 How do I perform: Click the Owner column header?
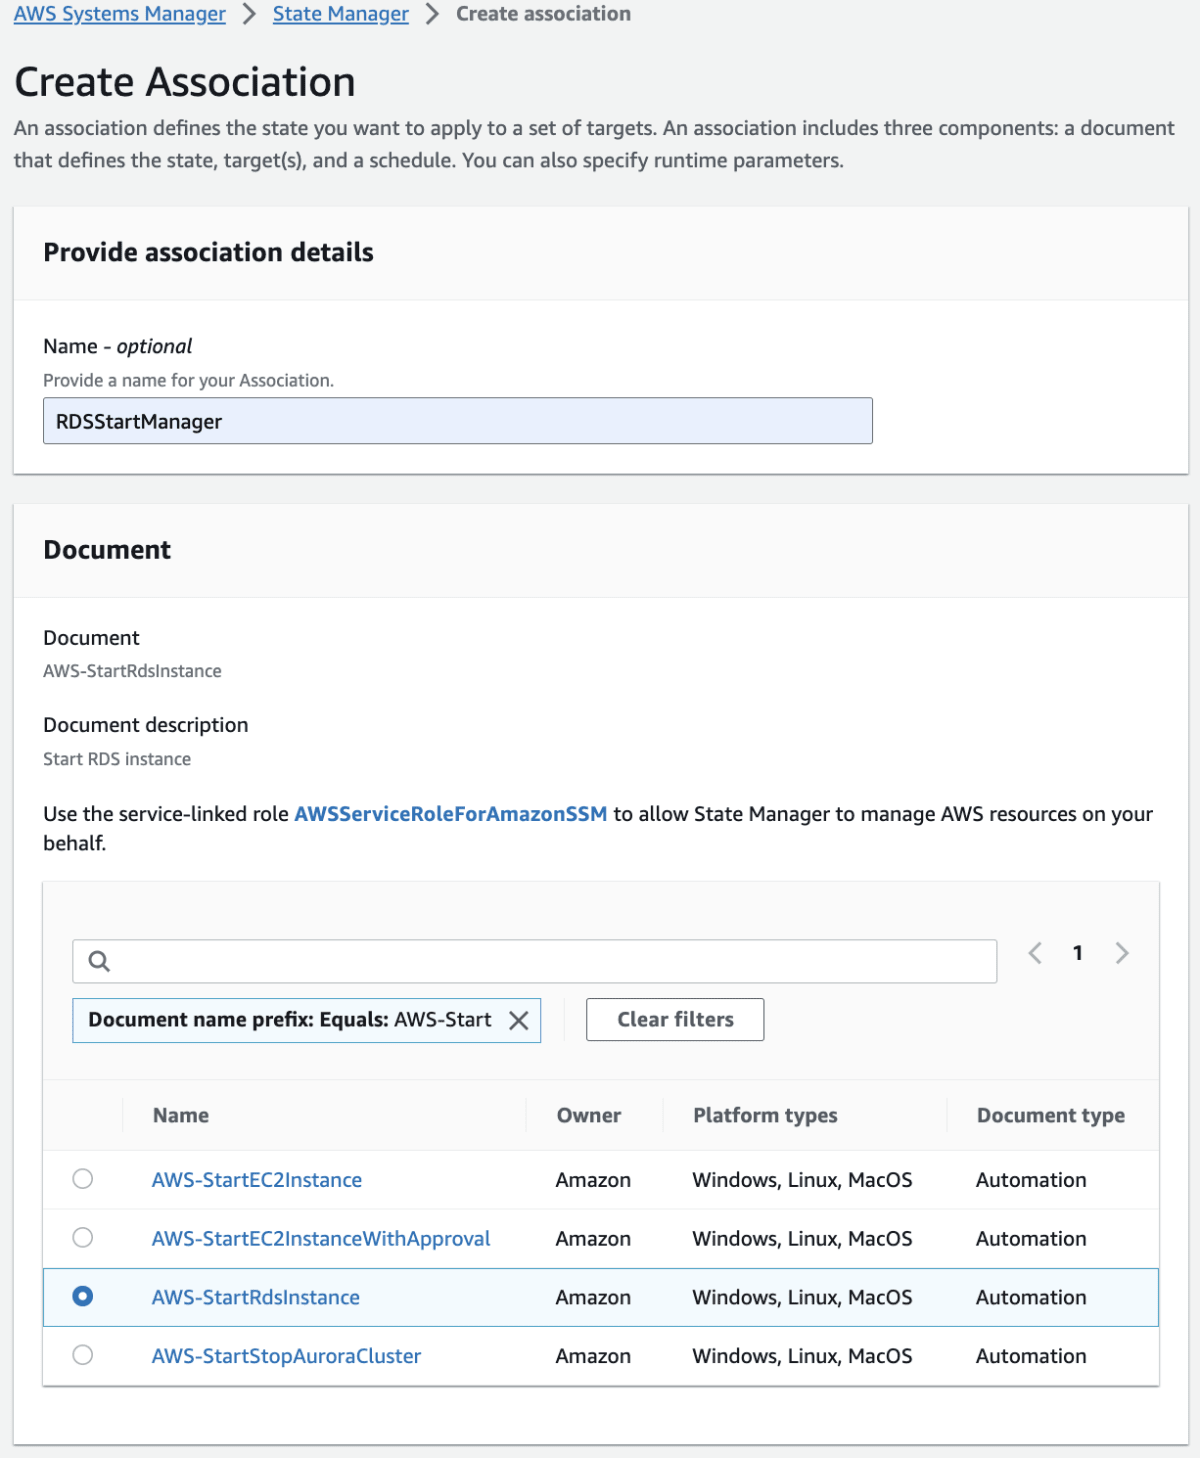click(589, 1115)
